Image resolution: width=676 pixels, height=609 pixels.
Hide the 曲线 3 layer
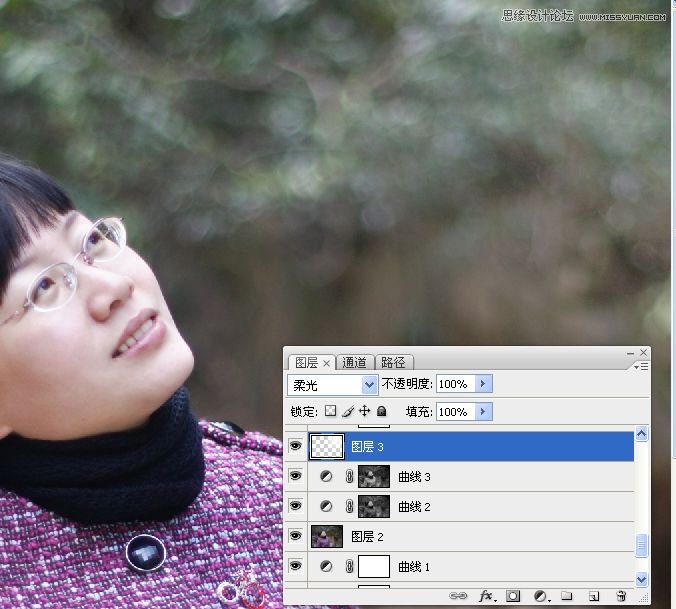click(x=296, y=476)
